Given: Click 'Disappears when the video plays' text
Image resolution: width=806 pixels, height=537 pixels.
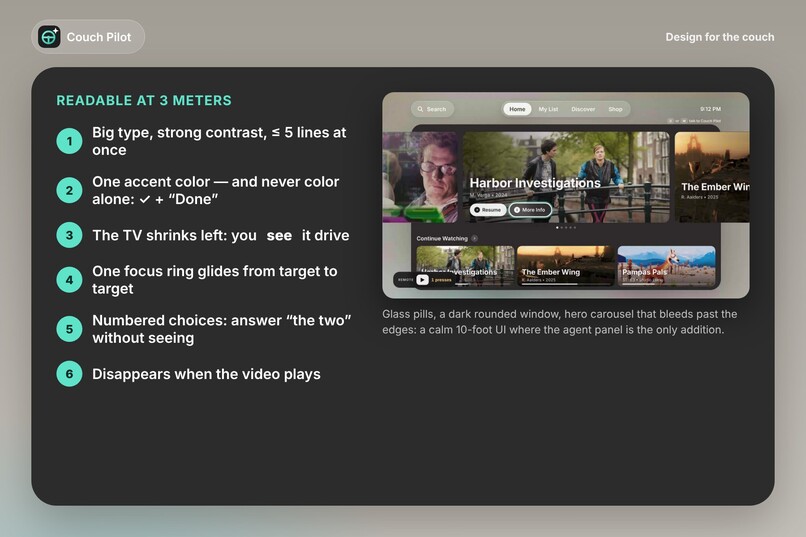Looking at the screenshot, I should [206, 374].
